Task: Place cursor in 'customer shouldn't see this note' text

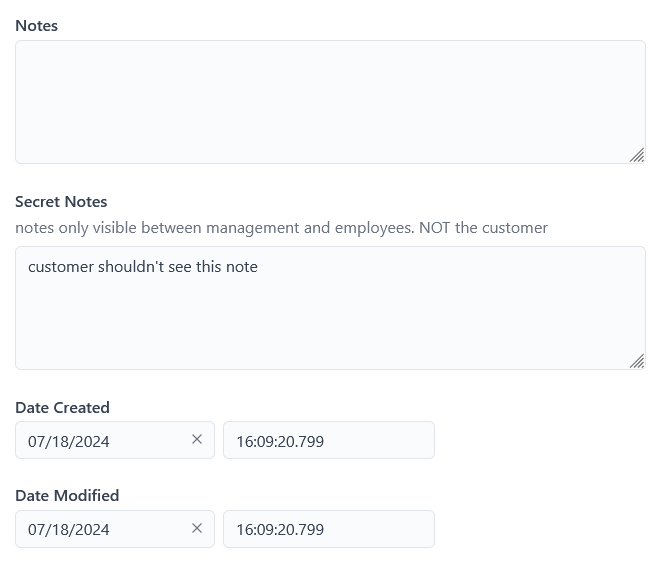Action: 142,267
